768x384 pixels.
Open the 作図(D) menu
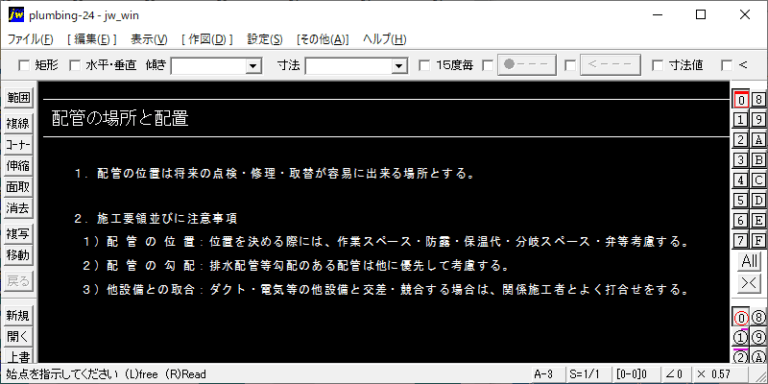[x=207, y=40]
